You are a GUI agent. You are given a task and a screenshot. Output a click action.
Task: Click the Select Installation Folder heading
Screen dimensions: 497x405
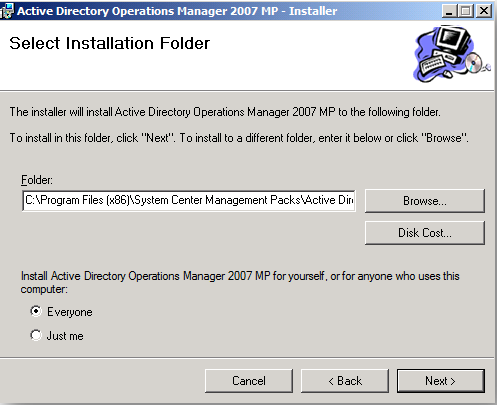110,43
